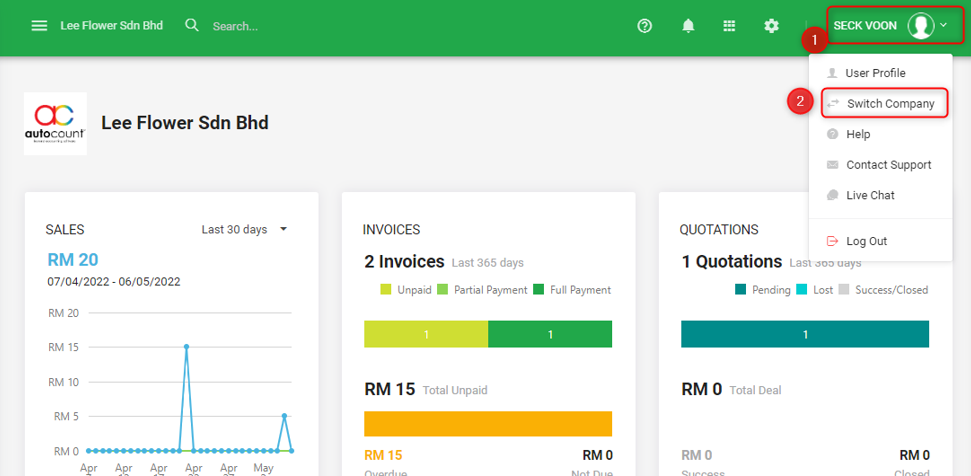This screenshot has height=476, width=971.
Task: Click the SALES card title
Action: point(65,230)
